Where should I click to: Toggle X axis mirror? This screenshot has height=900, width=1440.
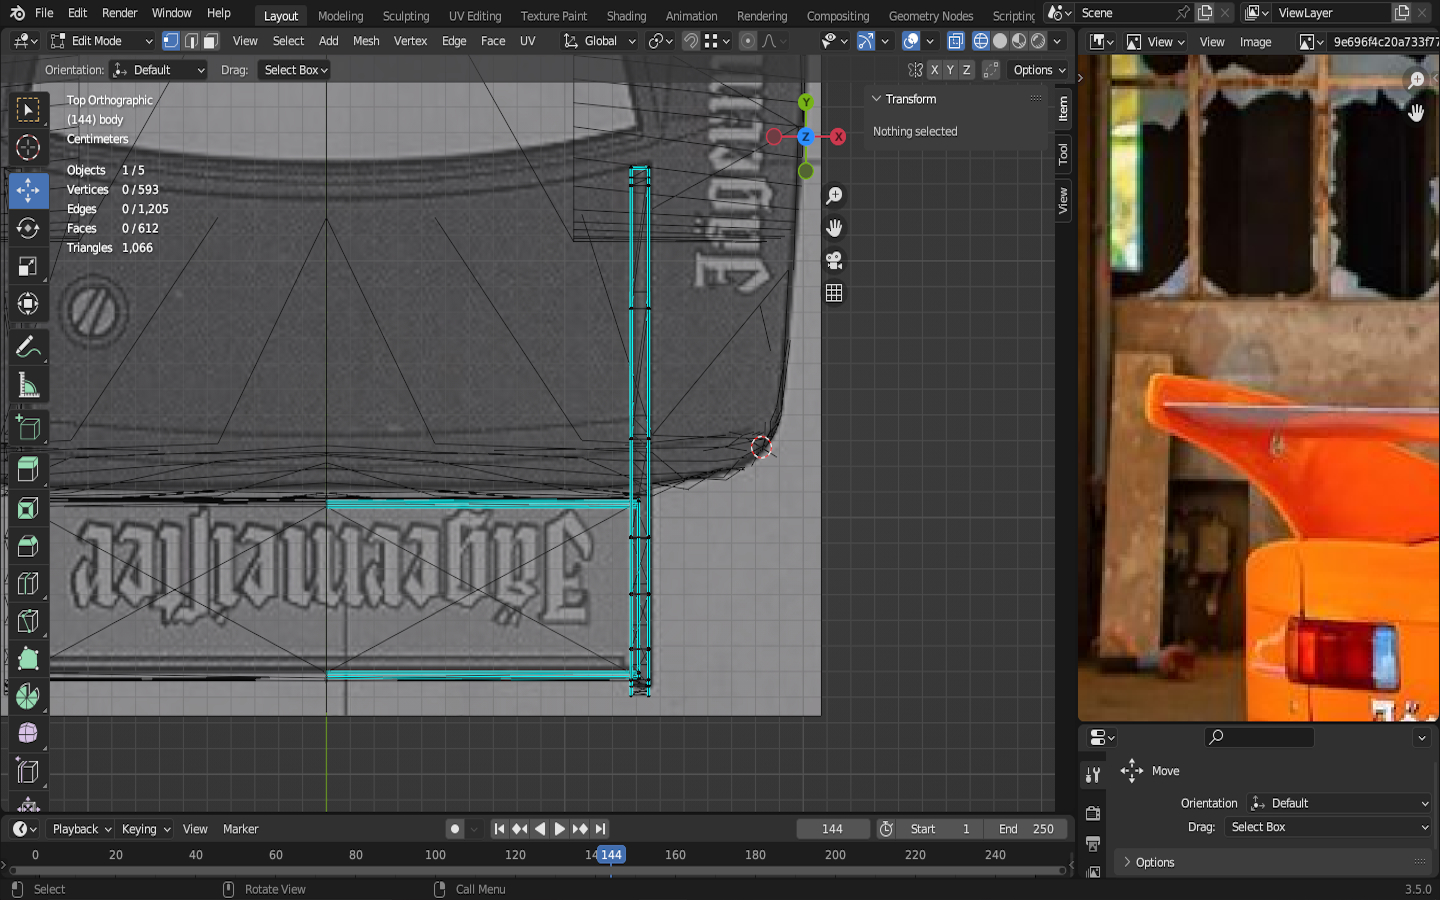(x=934, y=70)
